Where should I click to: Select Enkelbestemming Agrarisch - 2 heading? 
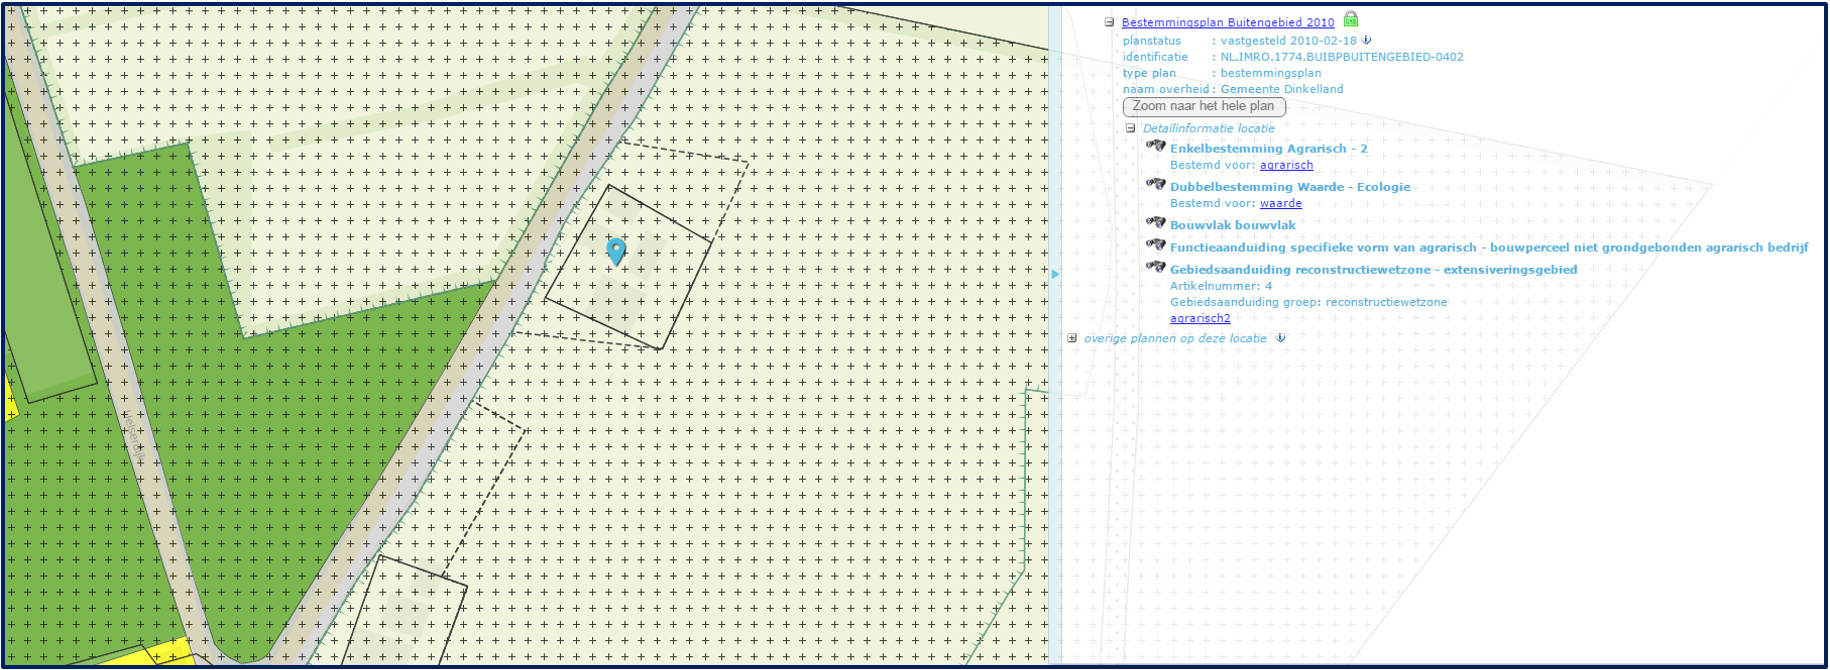(1269, 148)
